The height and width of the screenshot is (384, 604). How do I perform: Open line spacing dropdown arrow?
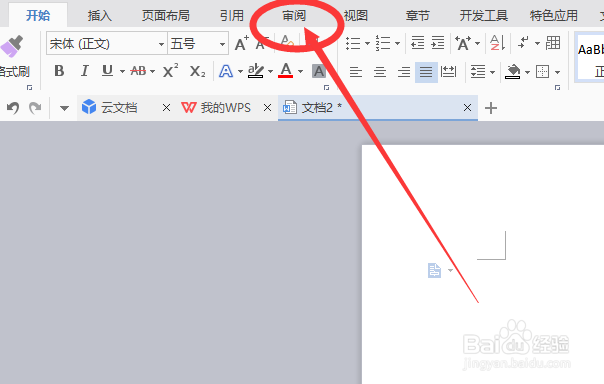[x=492, y=72]
